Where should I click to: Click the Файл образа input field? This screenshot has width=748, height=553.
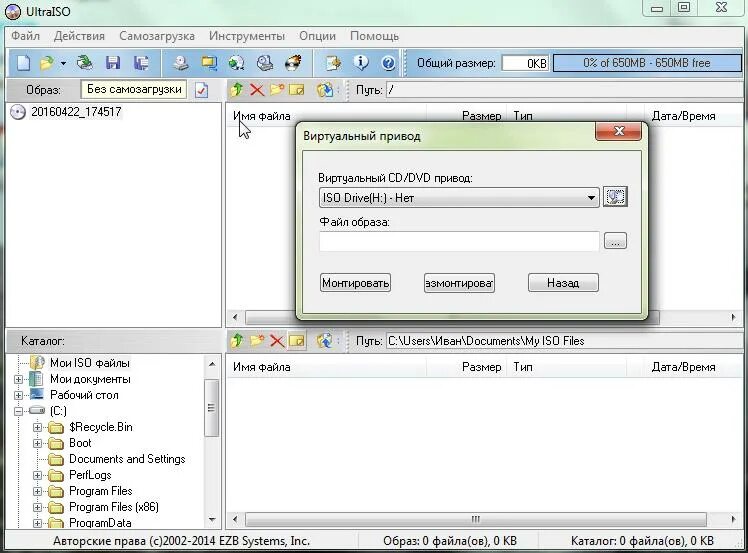tap(459, 241)
